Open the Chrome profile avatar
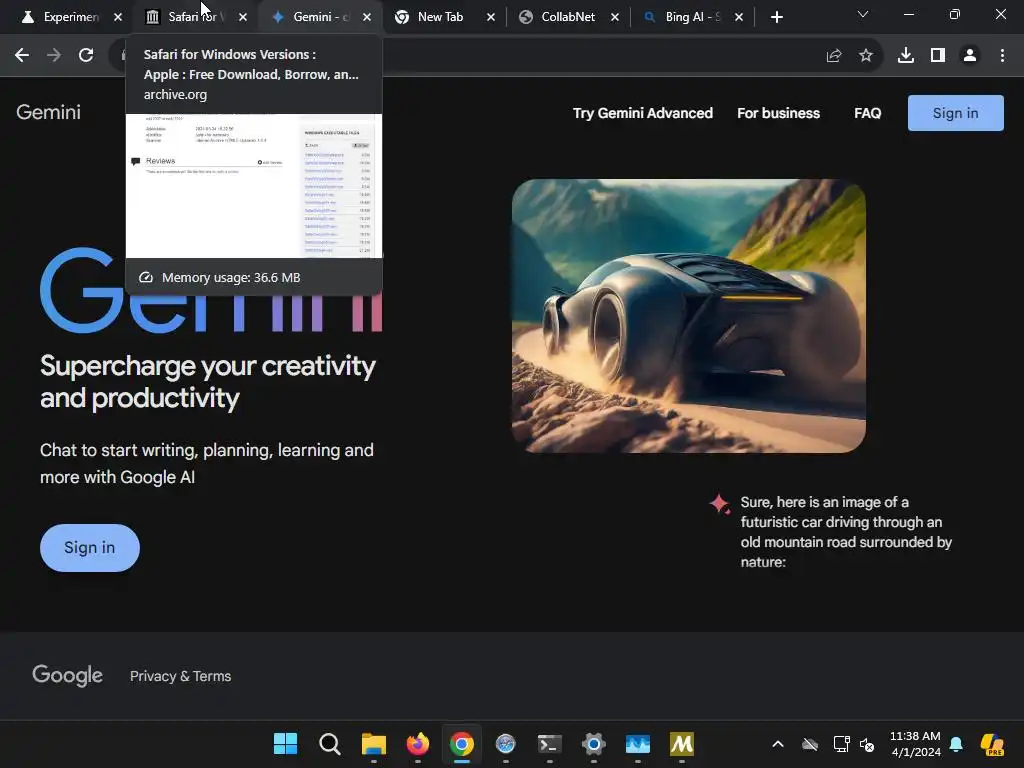The width and height of the screenshot is (1024, 768). (x=970, y=56)
